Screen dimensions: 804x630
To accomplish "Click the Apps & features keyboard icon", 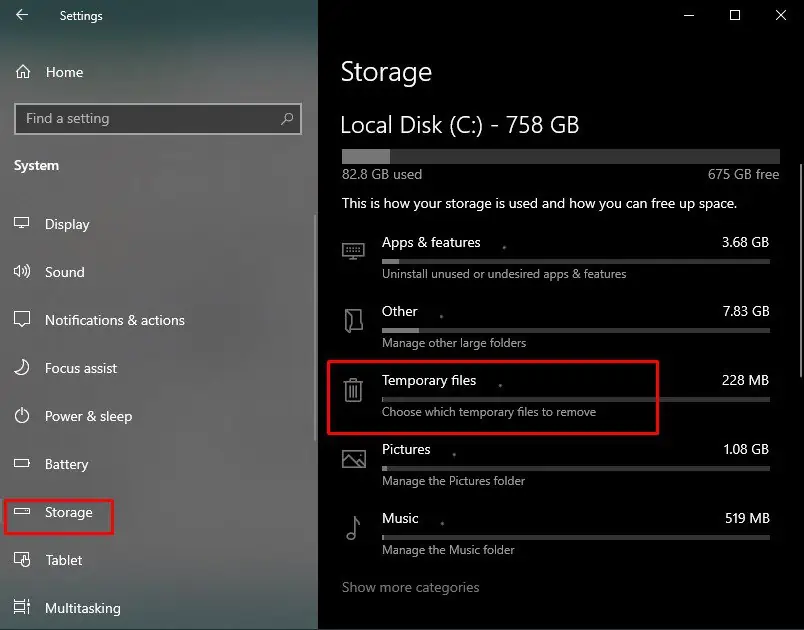I will [x=353, y=251].
